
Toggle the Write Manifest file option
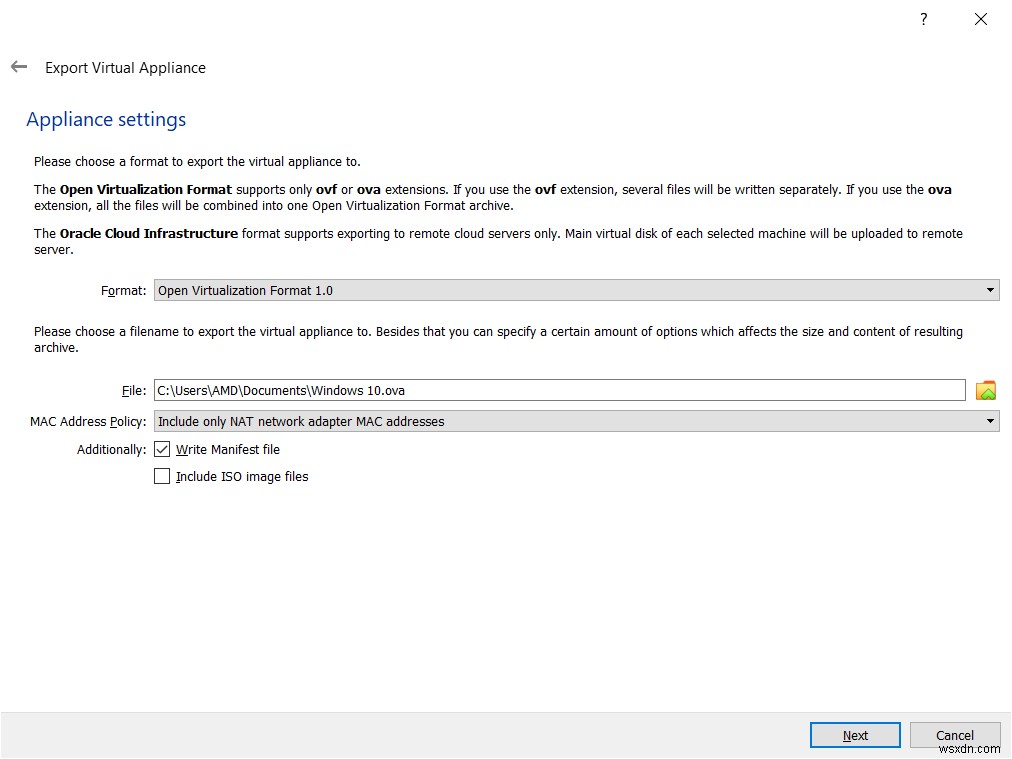tap(162, 449)
